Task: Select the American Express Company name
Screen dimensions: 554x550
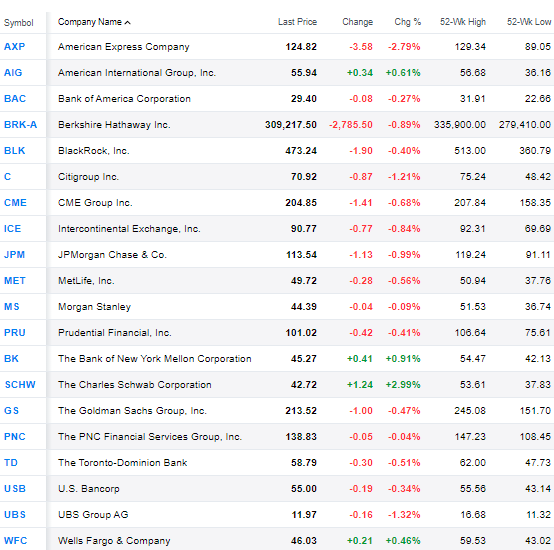Action: (124, 47)
